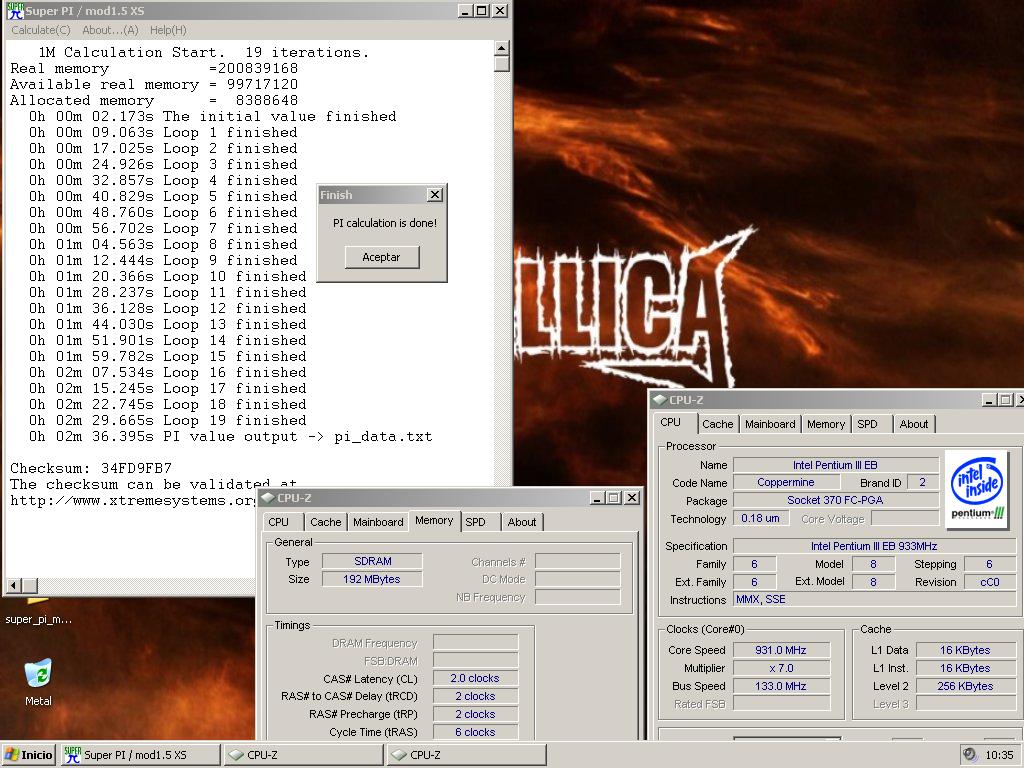Click the http://www.xtremesystems.org text line

133,501
